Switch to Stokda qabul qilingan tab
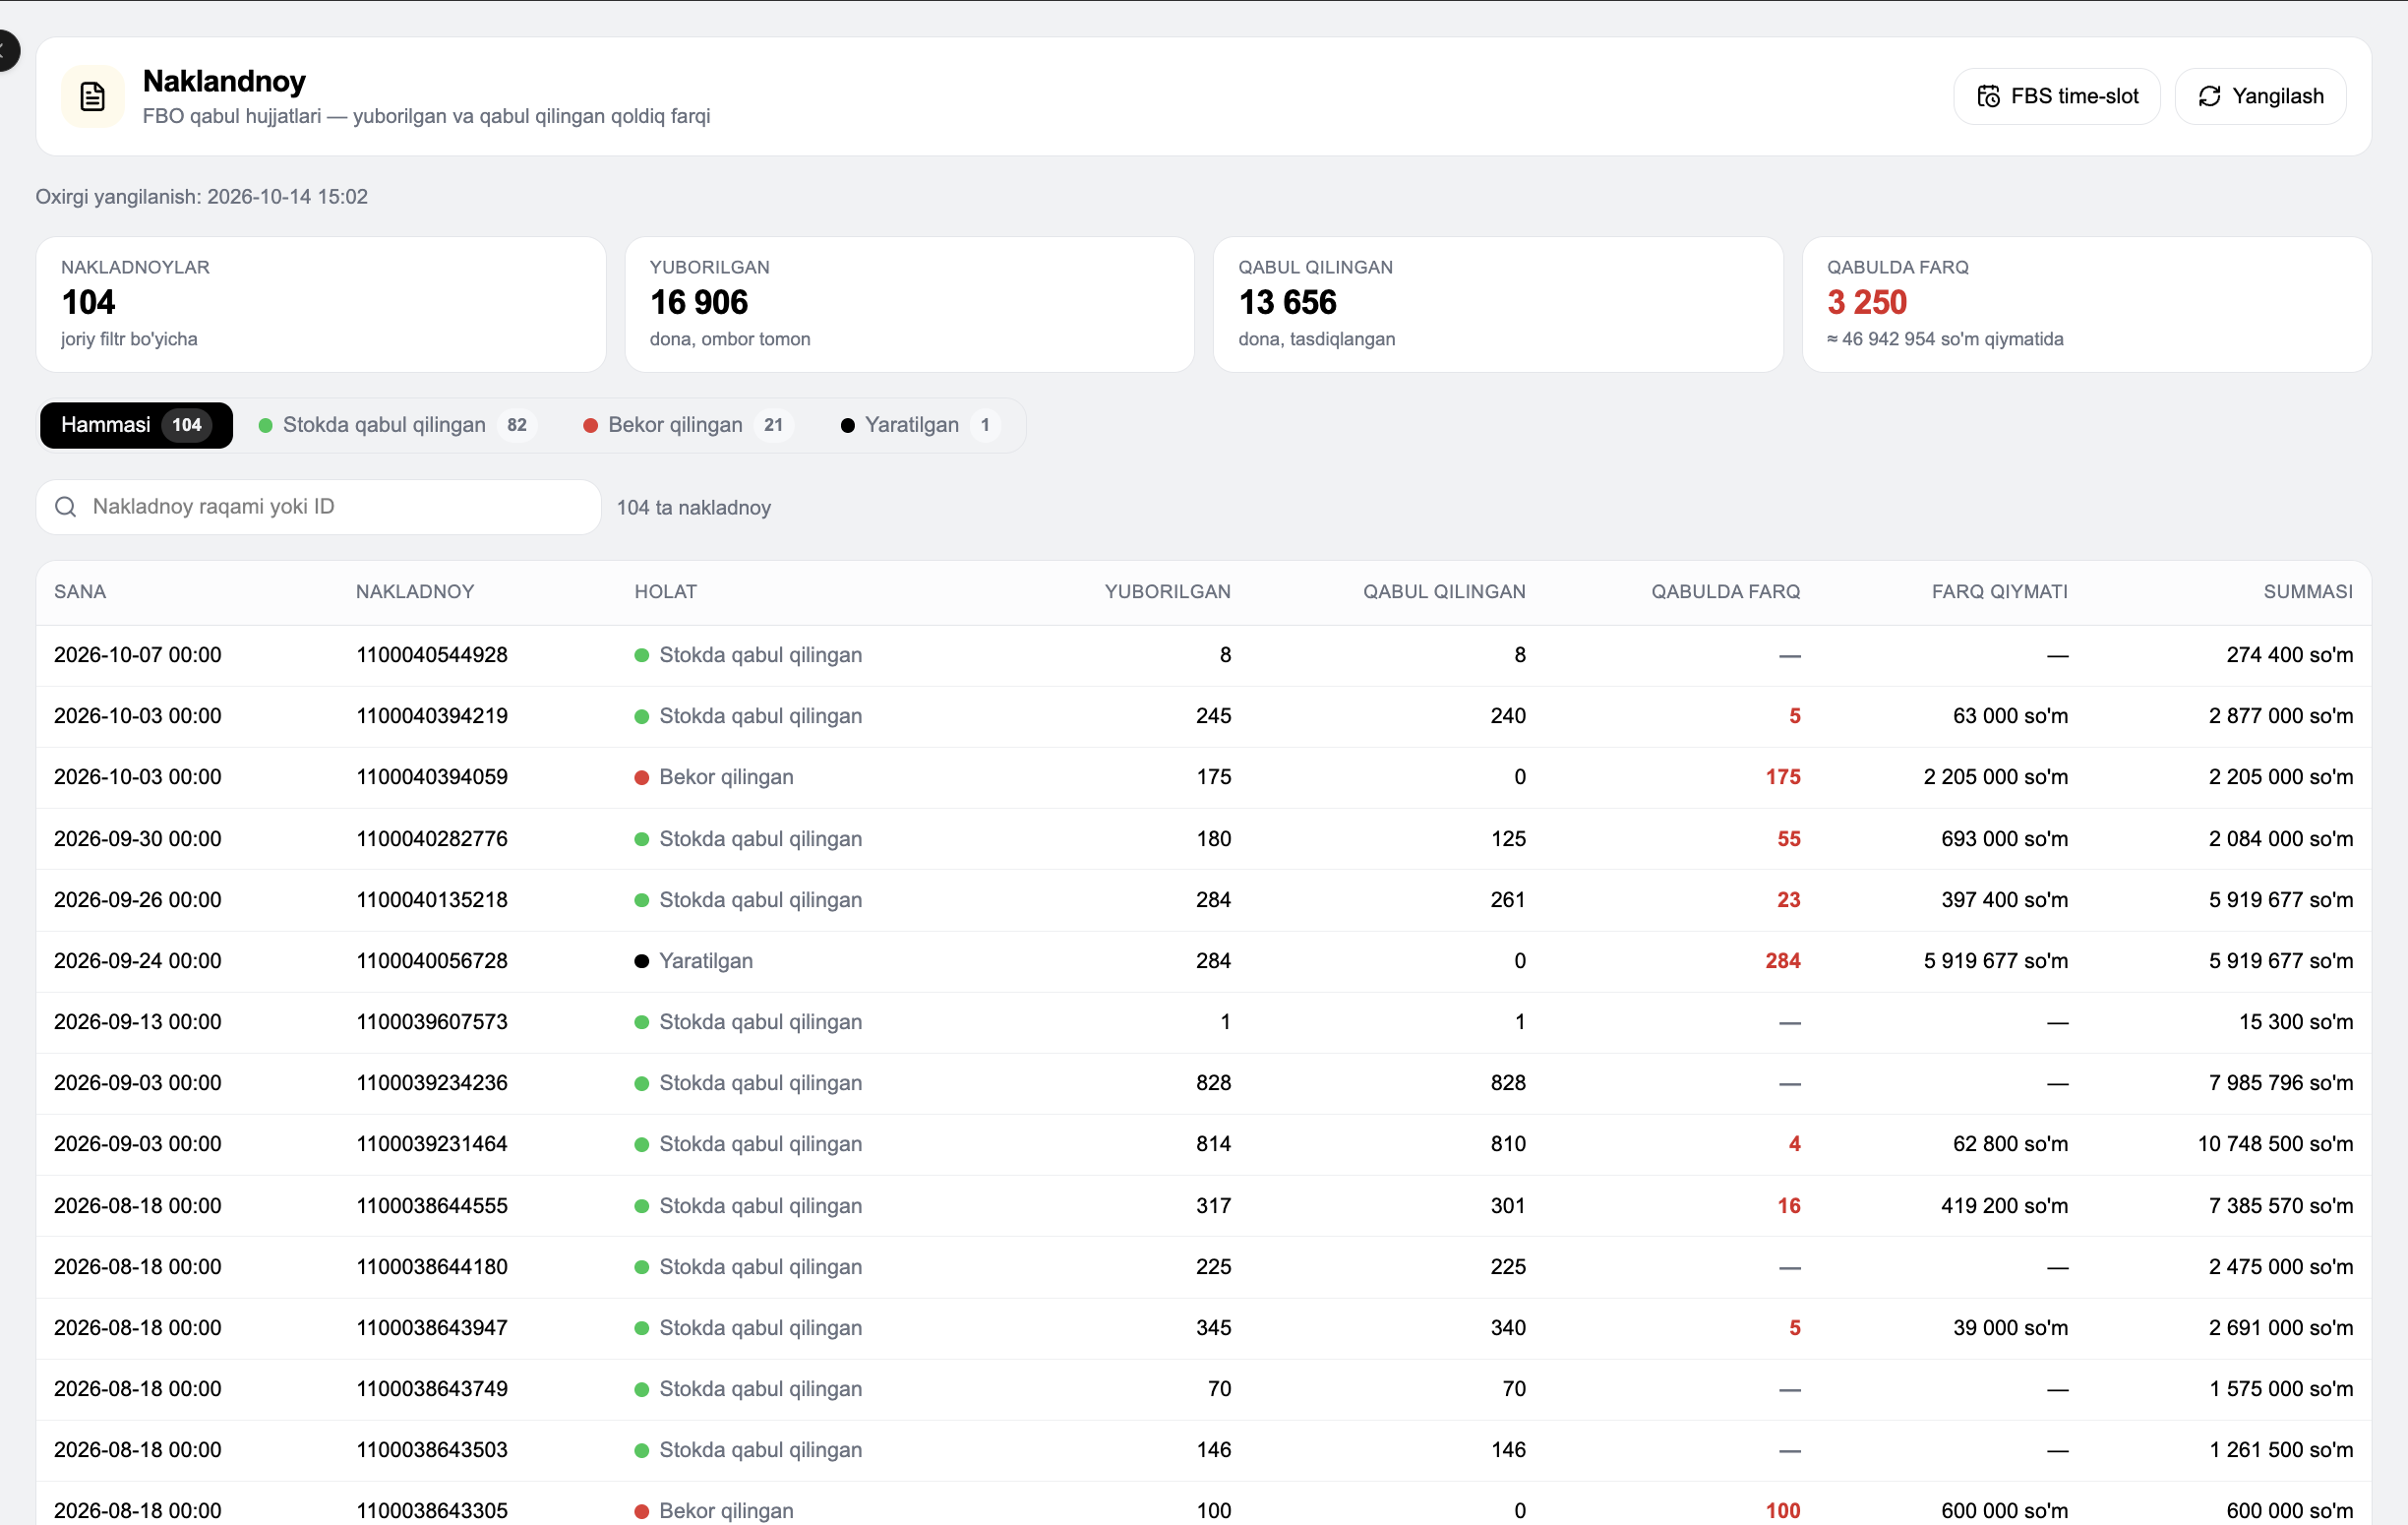 [397, 425]
